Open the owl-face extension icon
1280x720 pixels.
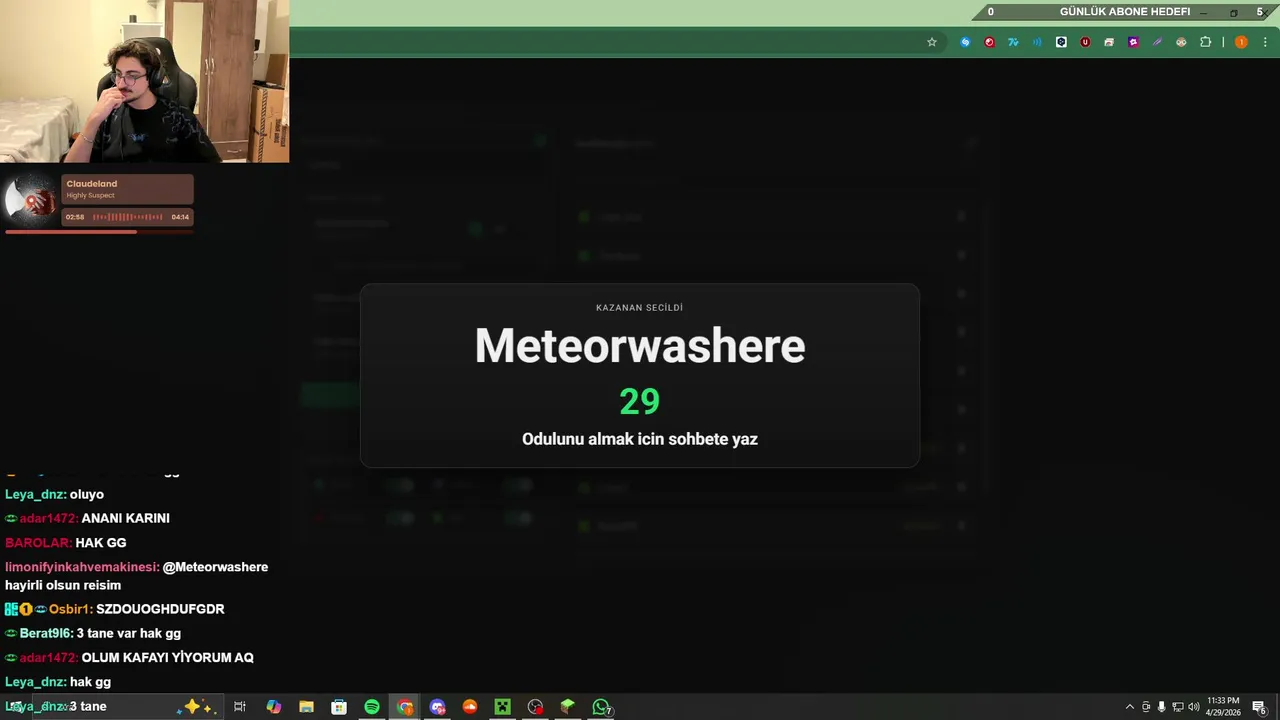(x=1181, y=42)
